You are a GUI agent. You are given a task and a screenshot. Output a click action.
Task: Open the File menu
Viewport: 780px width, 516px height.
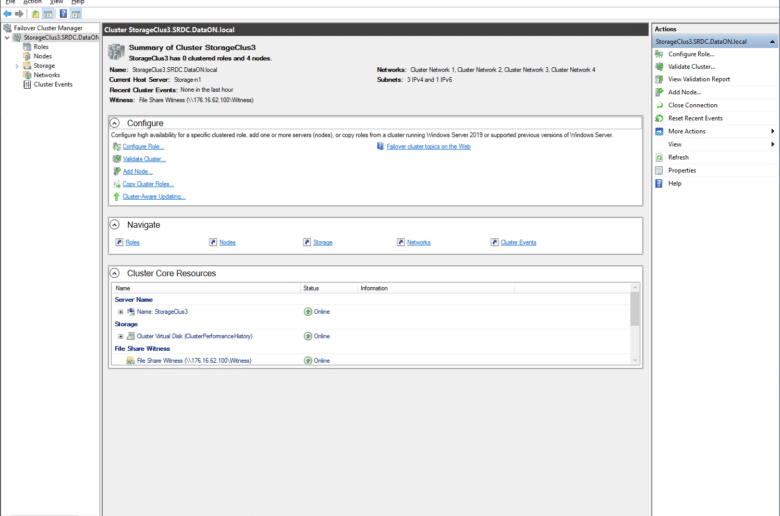point(10,2)
